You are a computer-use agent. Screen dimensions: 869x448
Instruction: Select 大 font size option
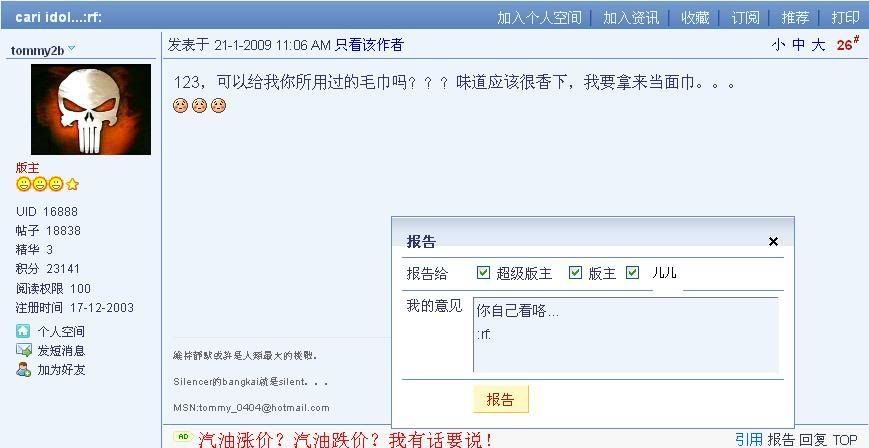point(818,45)
